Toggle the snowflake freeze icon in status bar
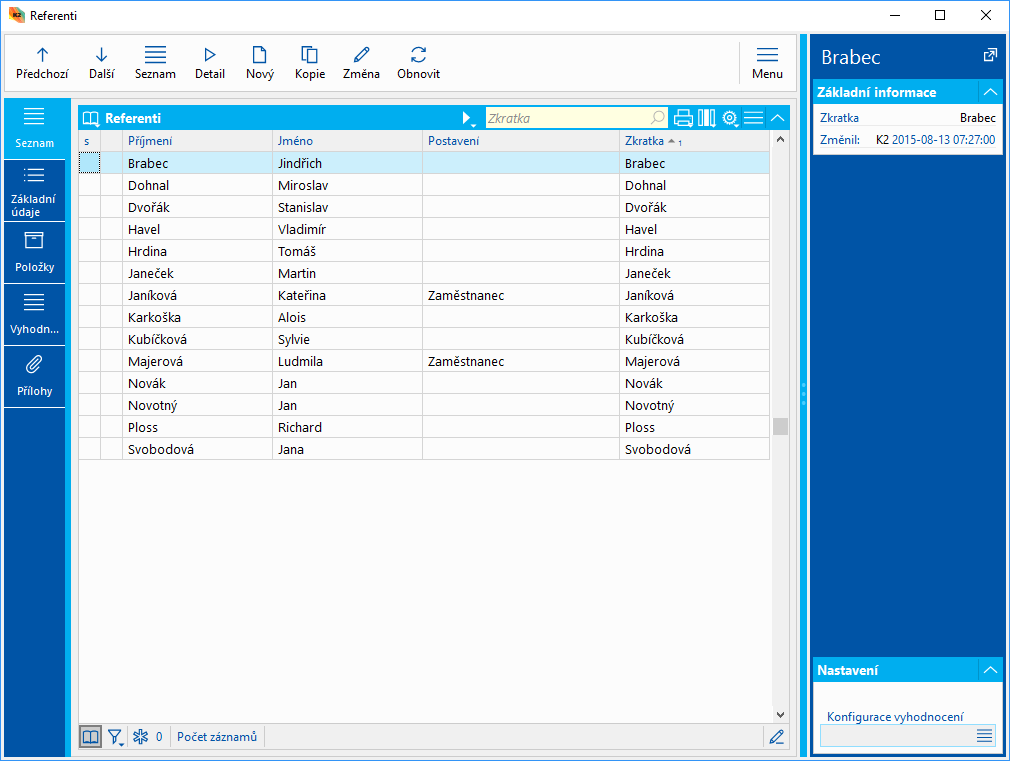This screenshot has width=1010, height=761. [141, 737]
